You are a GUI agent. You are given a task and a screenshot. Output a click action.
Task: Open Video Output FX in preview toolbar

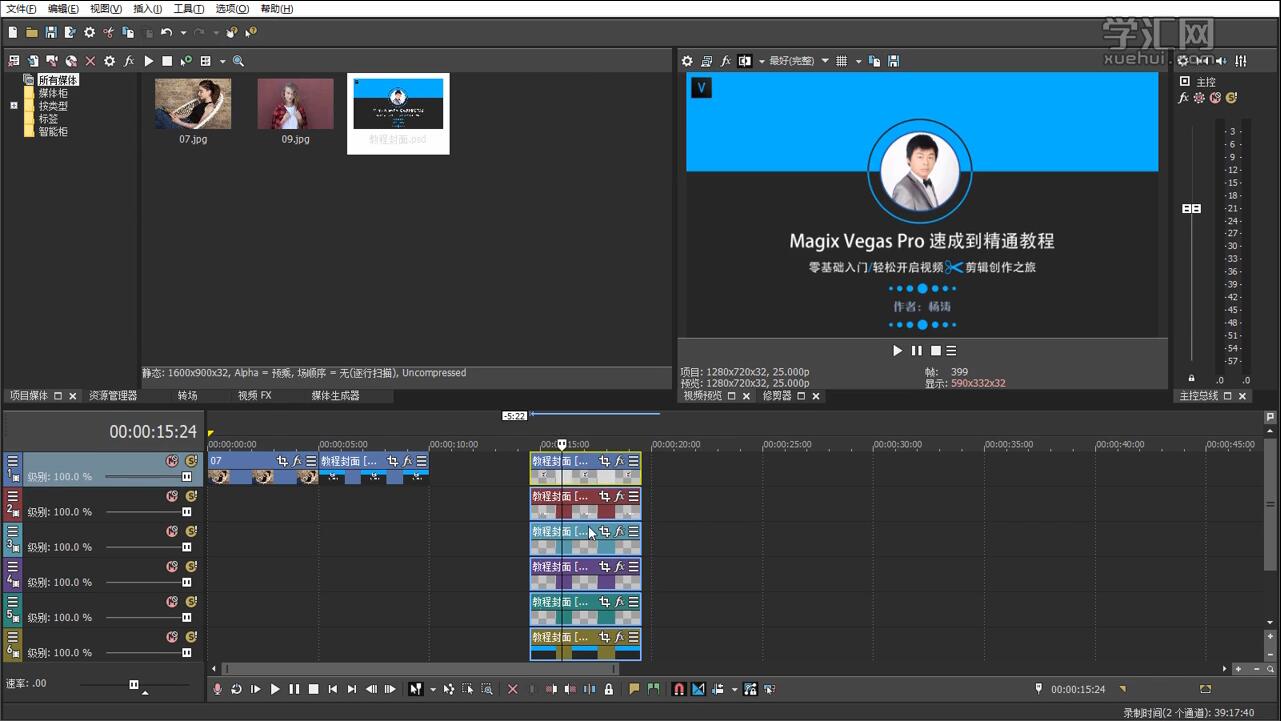(726, 61)
